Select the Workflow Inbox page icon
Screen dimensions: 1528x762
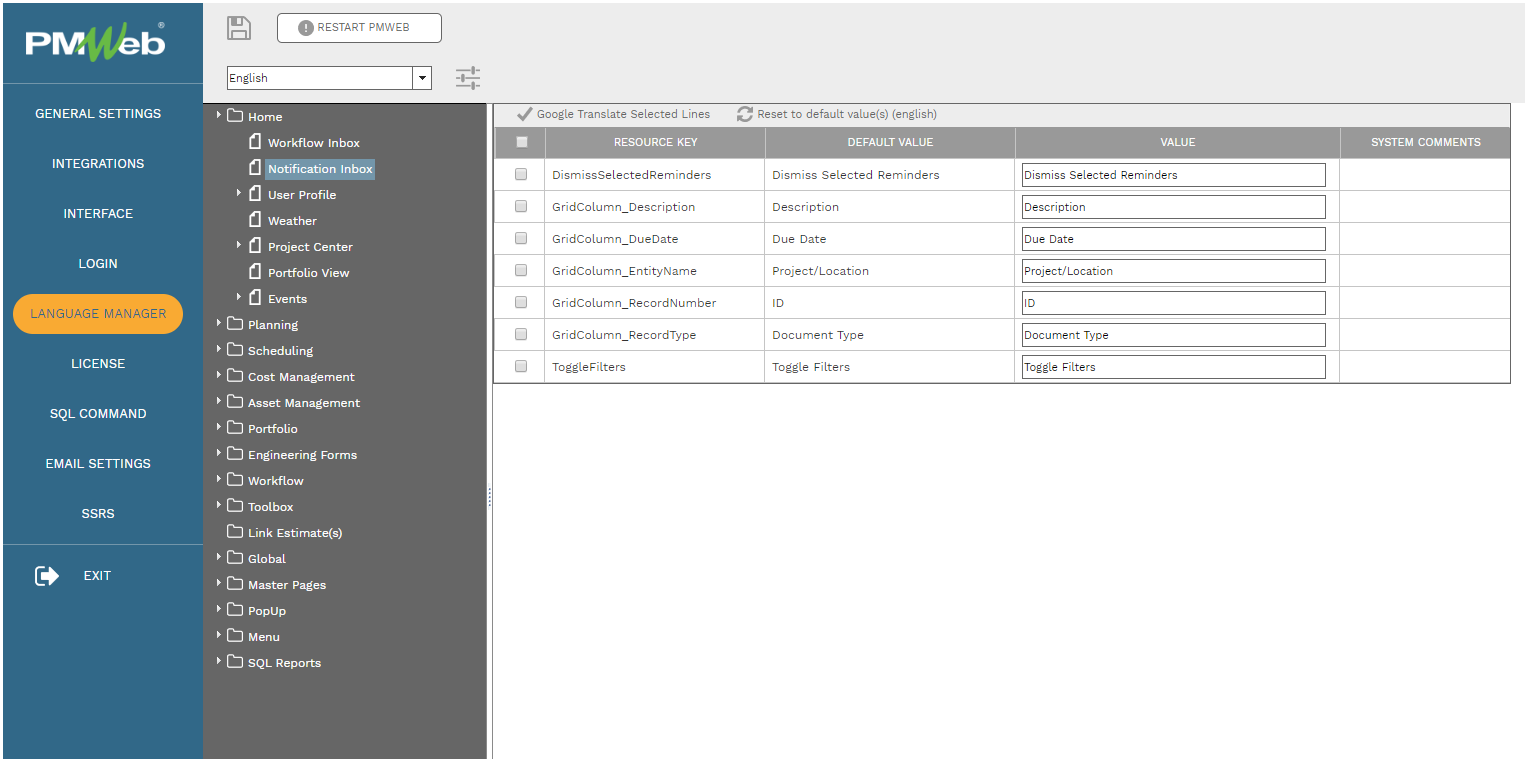click(x=254, y=142)
